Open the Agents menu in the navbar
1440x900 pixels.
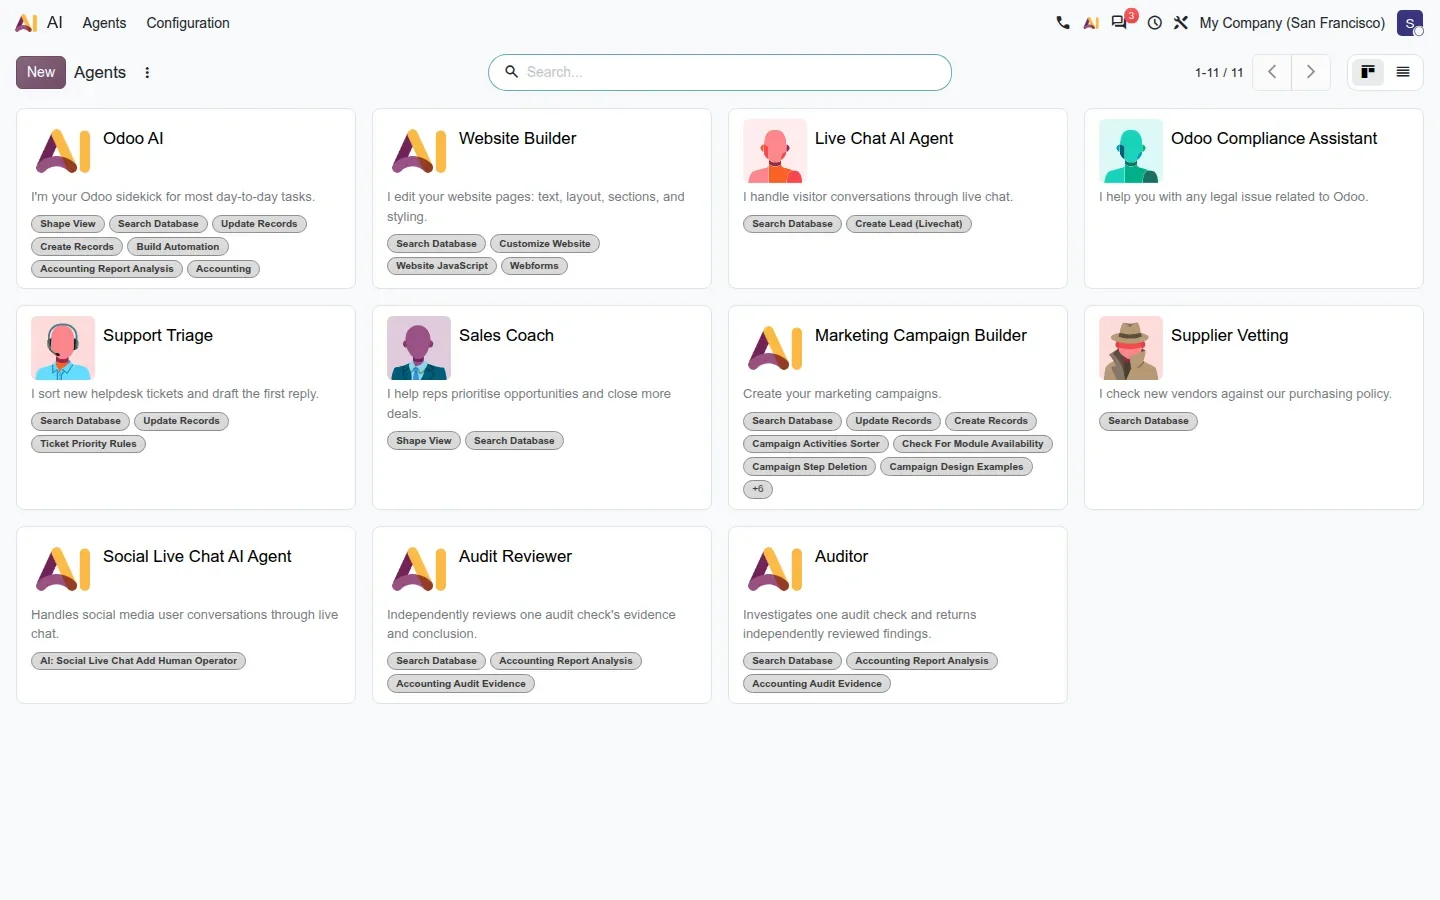click(x=104, y=23)
